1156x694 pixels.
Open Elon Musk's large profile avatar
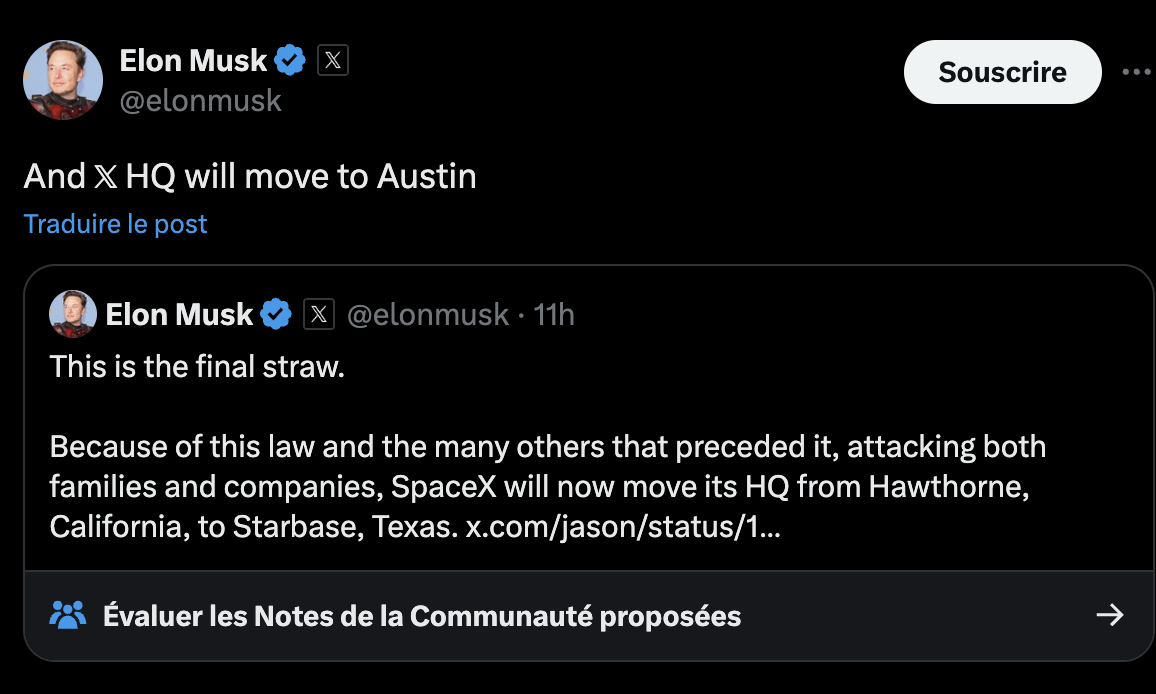coord(63,80)
